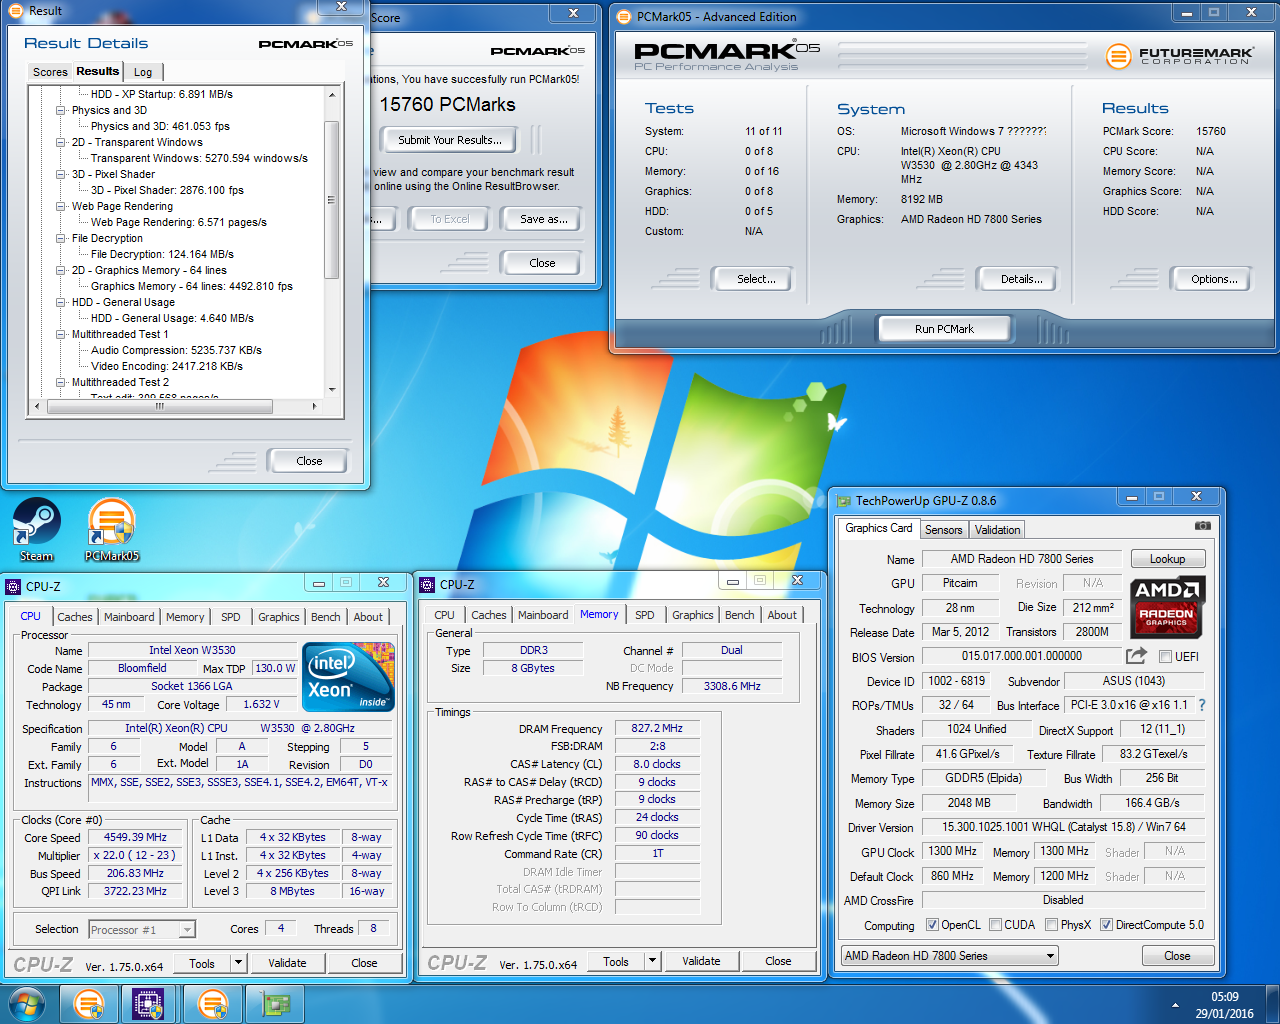1280x1024 pixels.
Task: Click Submit Your Results button
Action: click(450, 140)
